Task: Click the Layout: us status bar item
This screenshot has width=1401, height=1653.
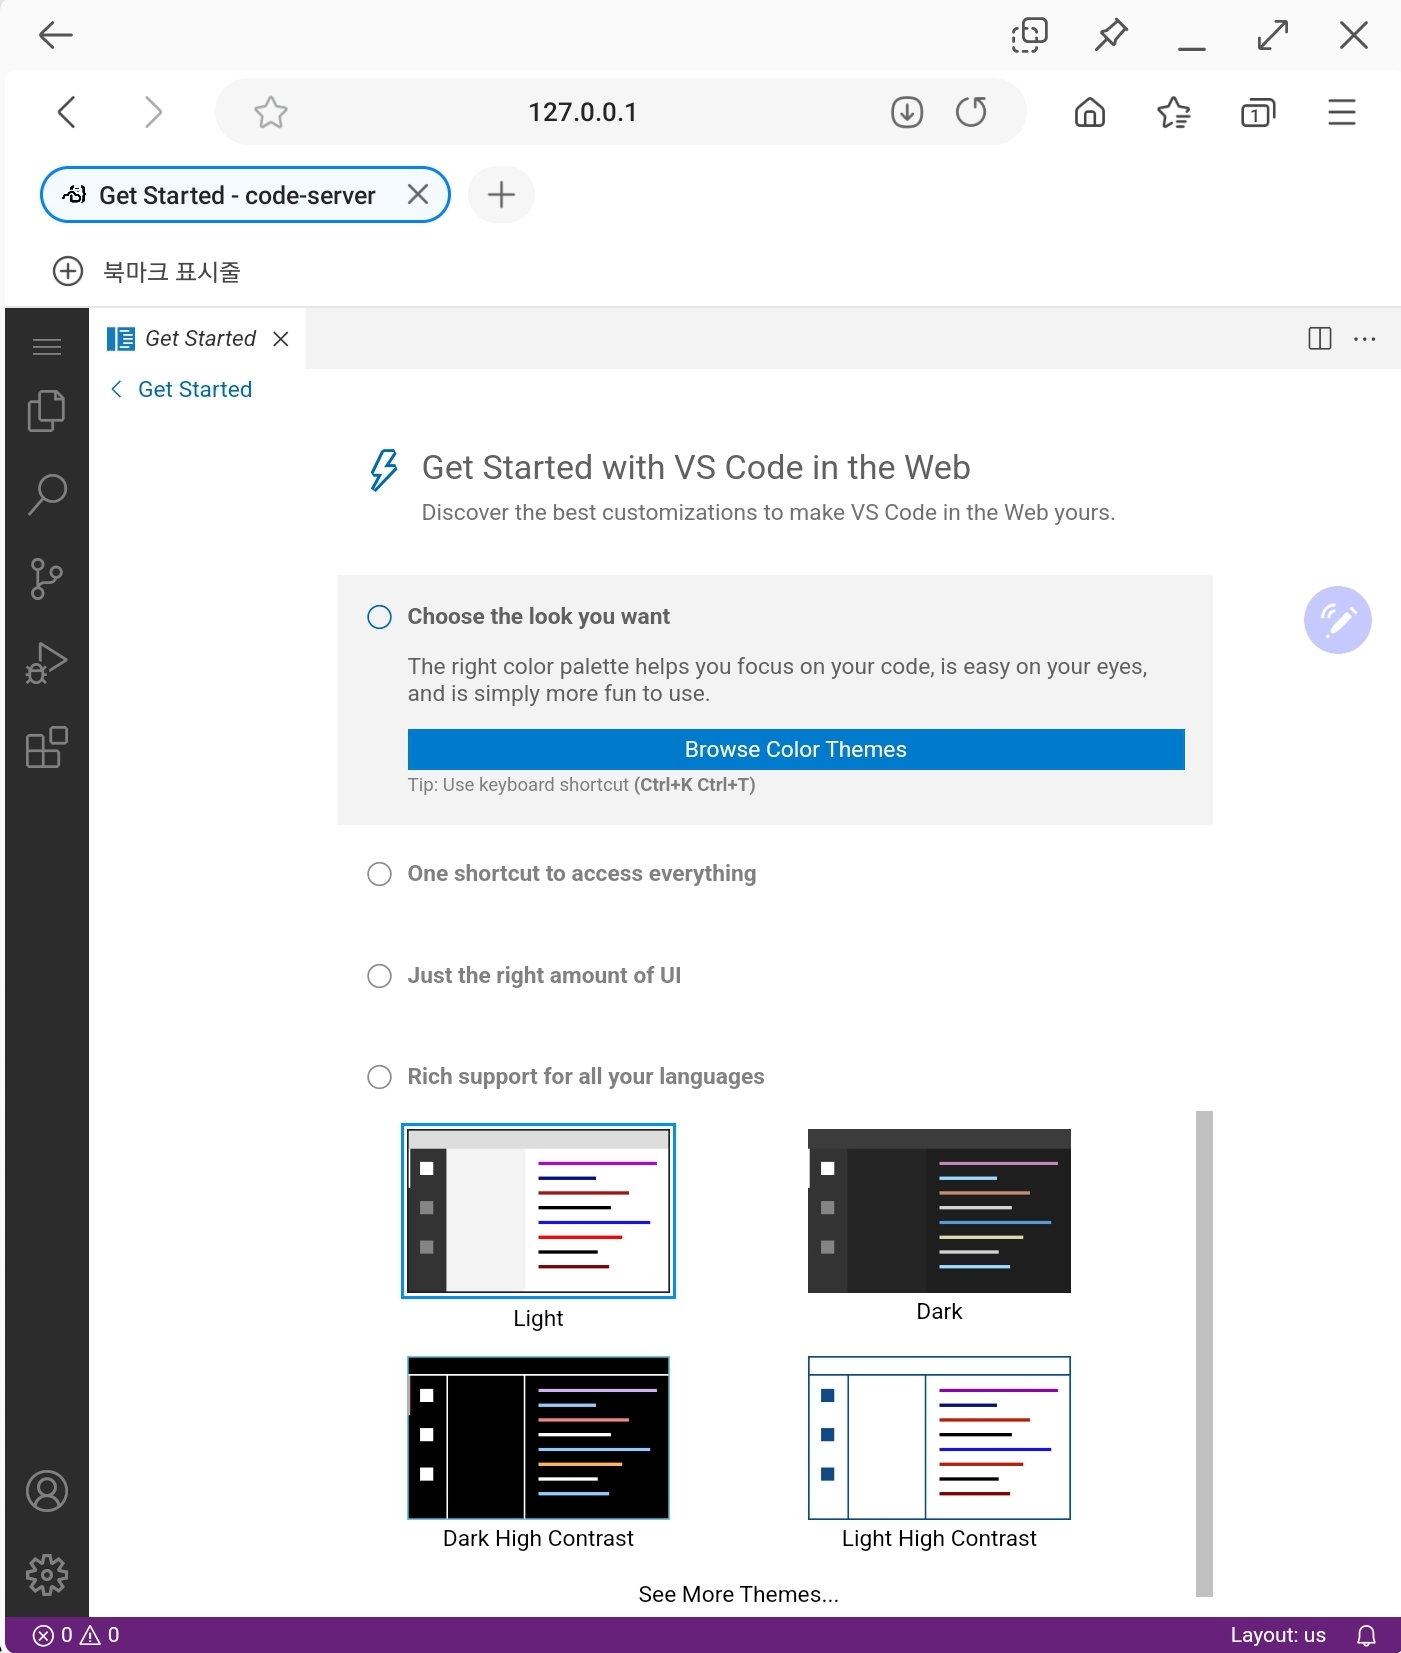Action: click(x=1277, y=1635)
